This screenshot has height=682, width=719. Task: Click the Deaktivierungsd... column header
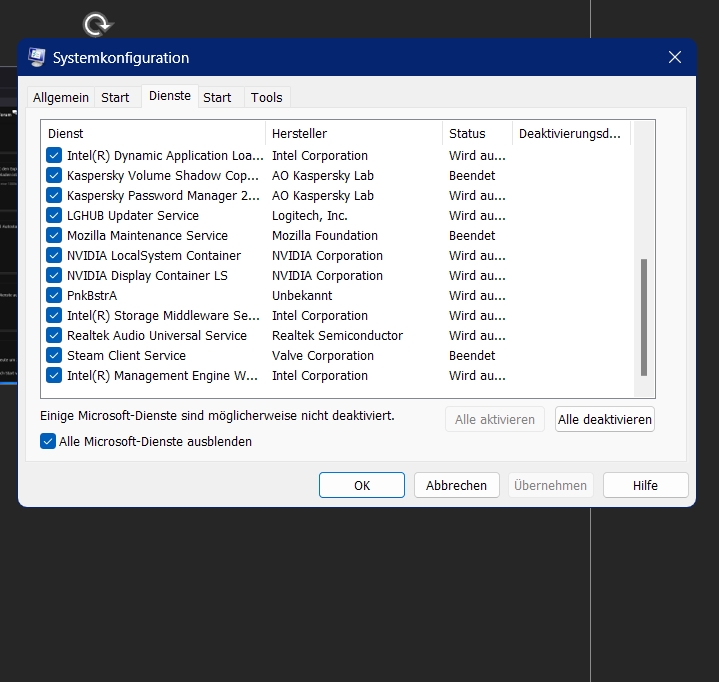(x=571, y=133)
